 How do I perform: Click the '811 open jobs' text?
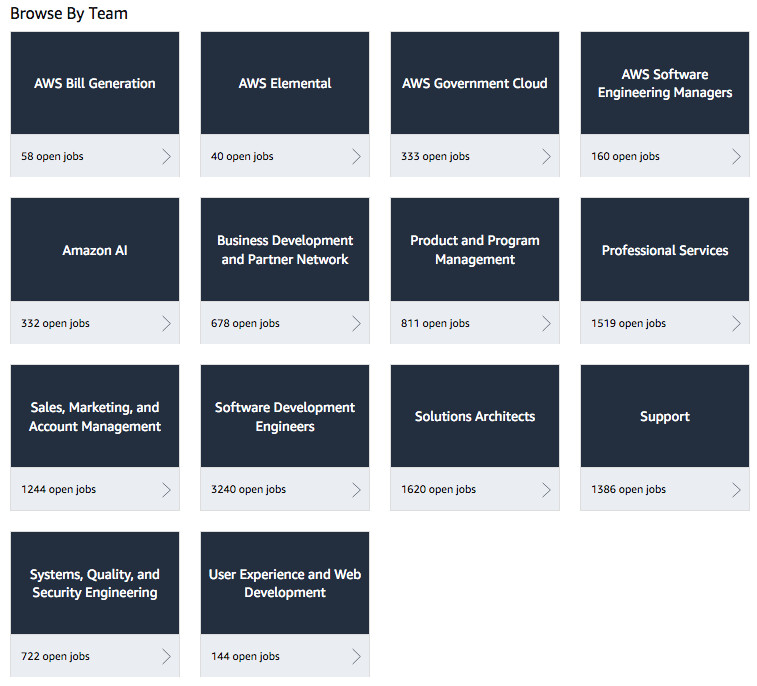point(435,323)
